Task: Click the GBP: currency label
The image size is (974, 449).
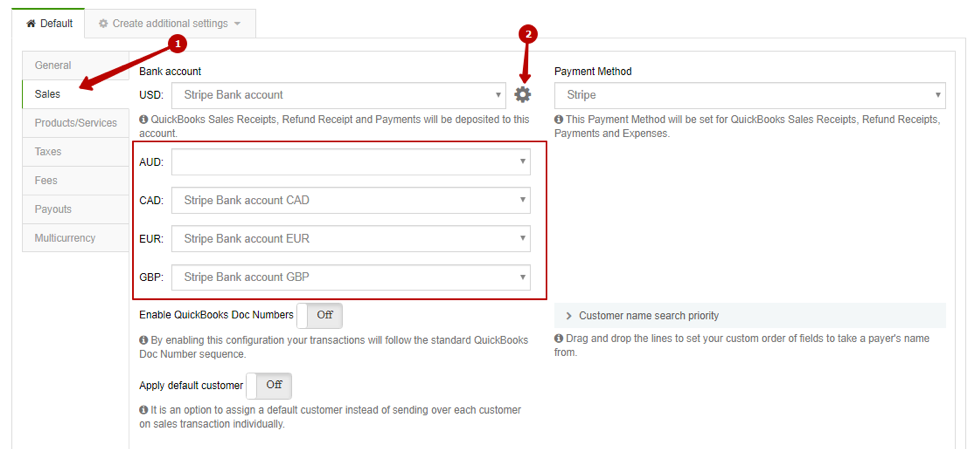Action: point(152,278)
